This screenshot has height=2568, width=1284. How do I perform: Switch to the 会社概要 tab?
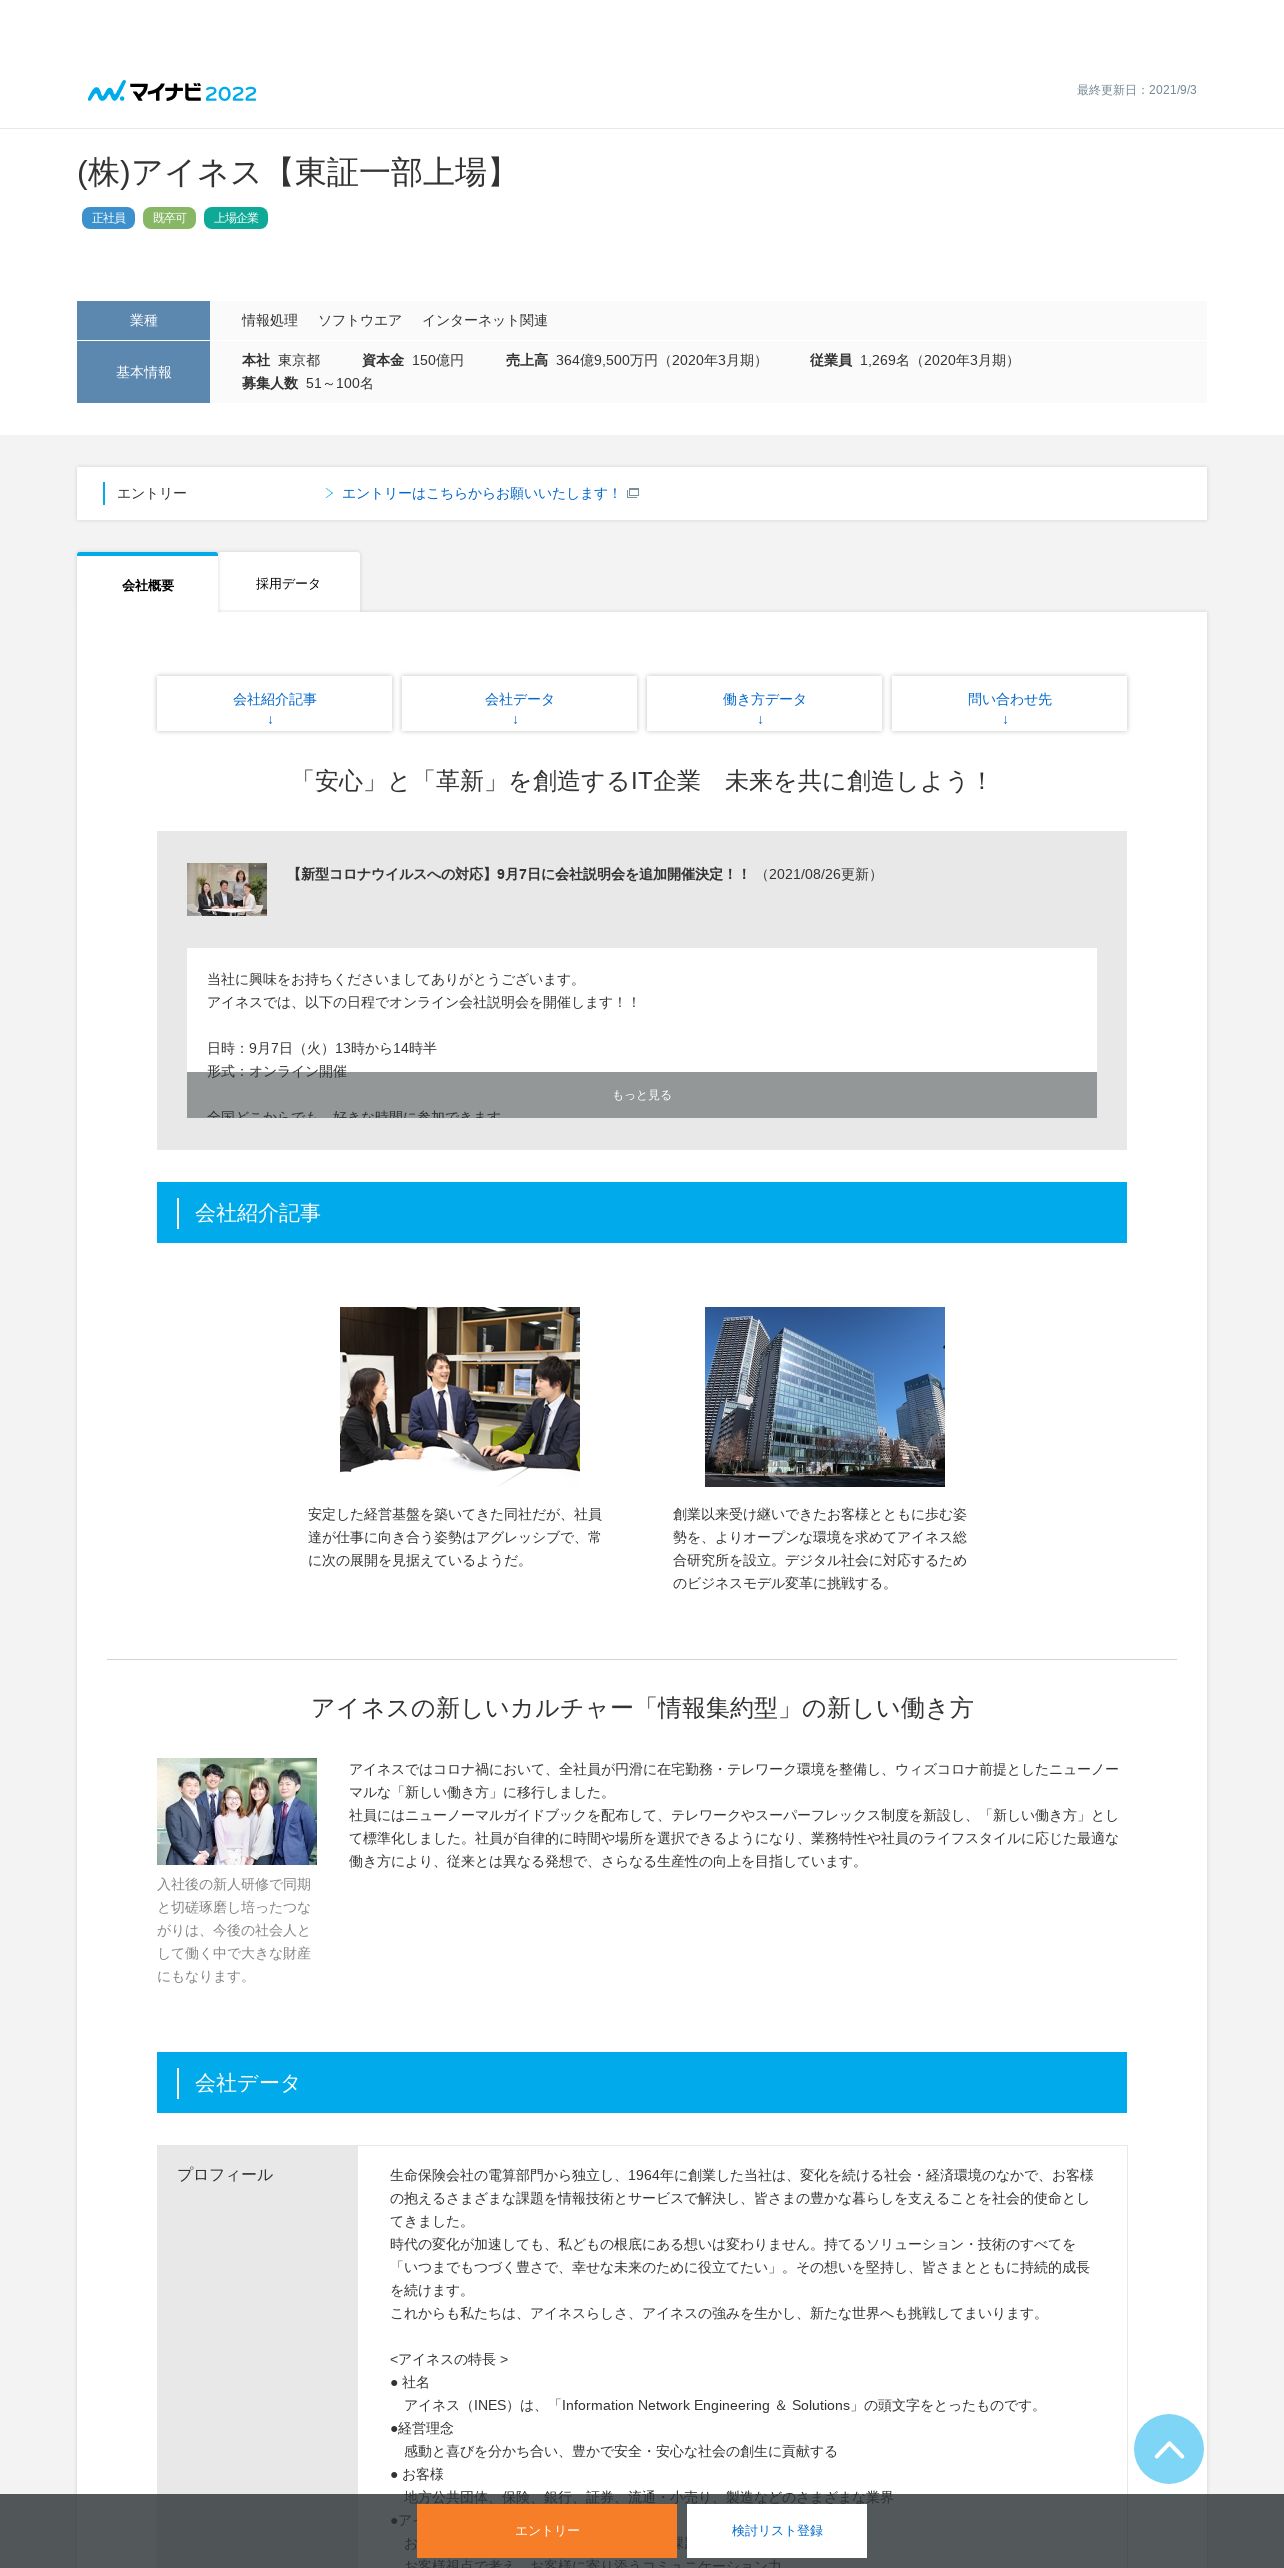coord(148,584)
